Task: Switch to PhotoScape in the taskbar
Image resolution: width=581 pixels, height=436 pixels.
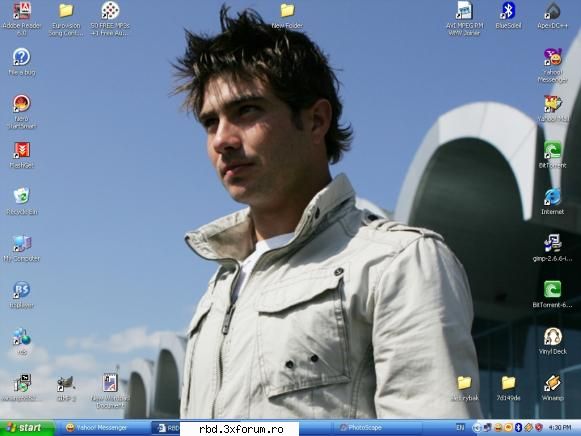Action: tap(377, 428)
